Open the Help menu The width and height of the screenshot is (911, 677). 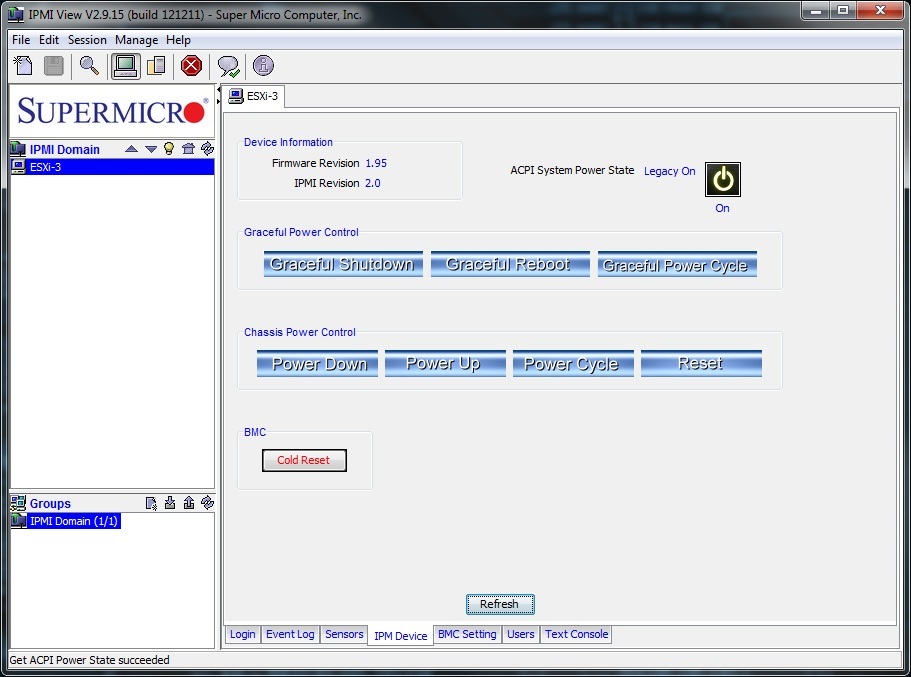pyautogui.click(x=178, y=40)
